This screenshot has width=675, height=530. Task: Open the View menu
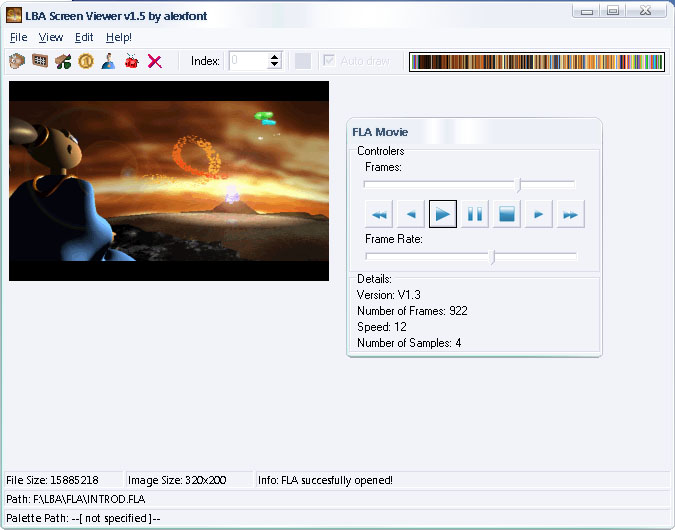[x=51, y=37]
